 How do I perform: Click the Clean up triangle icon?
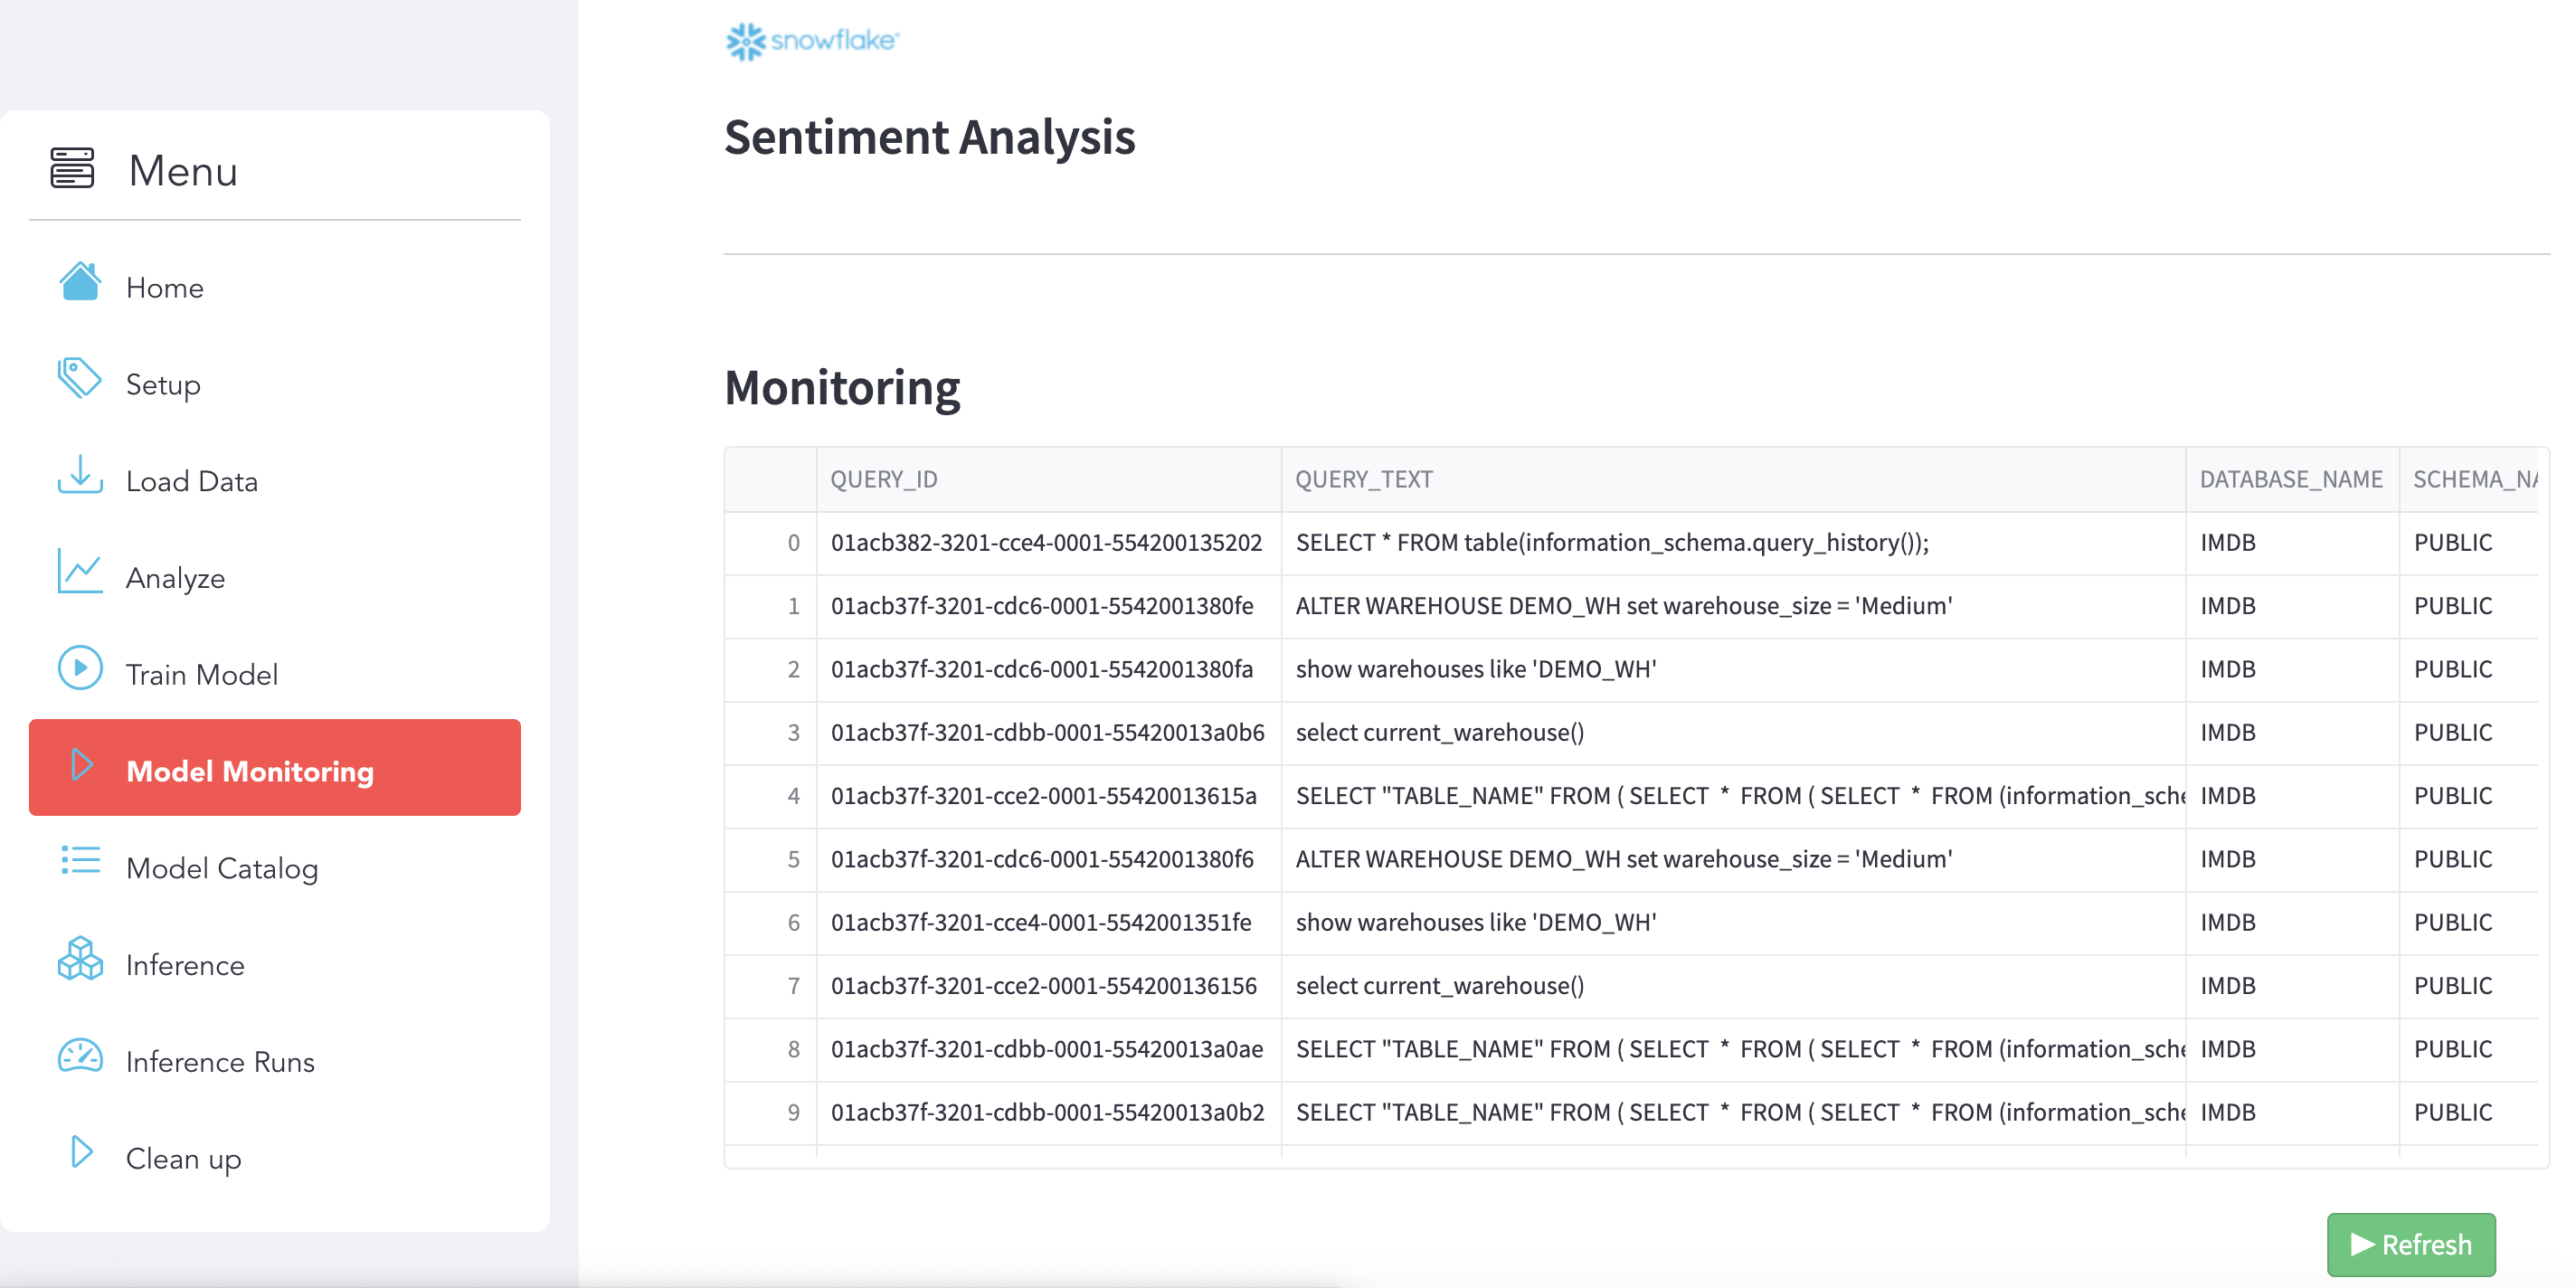[x=82, y=1154]
